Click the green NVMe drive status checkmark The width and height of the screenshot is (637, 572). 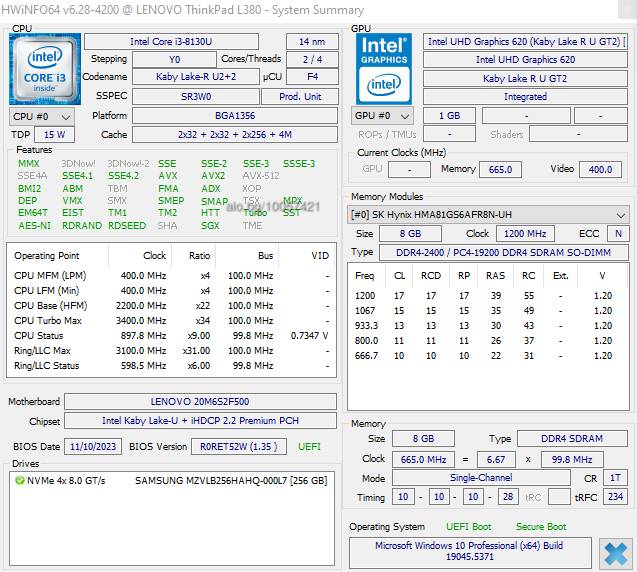pos(19,481)
